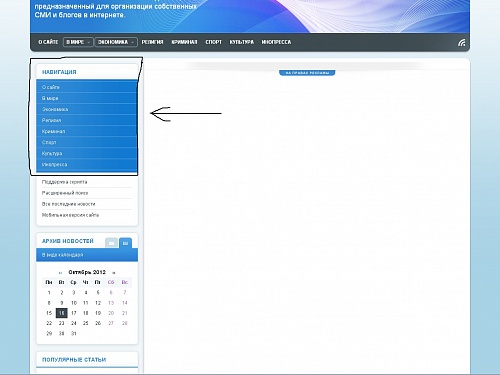Click the НА ПРАВАХ РЕКЛАМЫ label
The height and width of the screenshot is (375, 500).
pyautogui.click(x=307, y=73)
